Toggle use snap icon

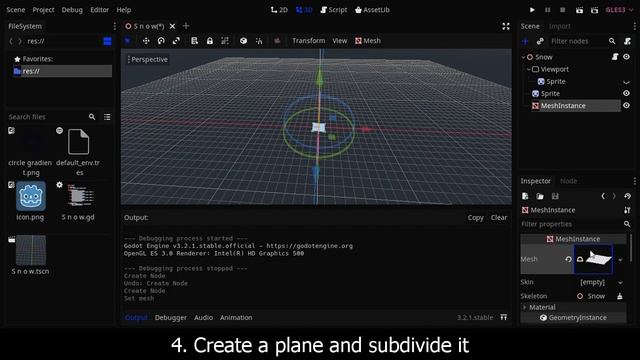(x=259, y=41)
